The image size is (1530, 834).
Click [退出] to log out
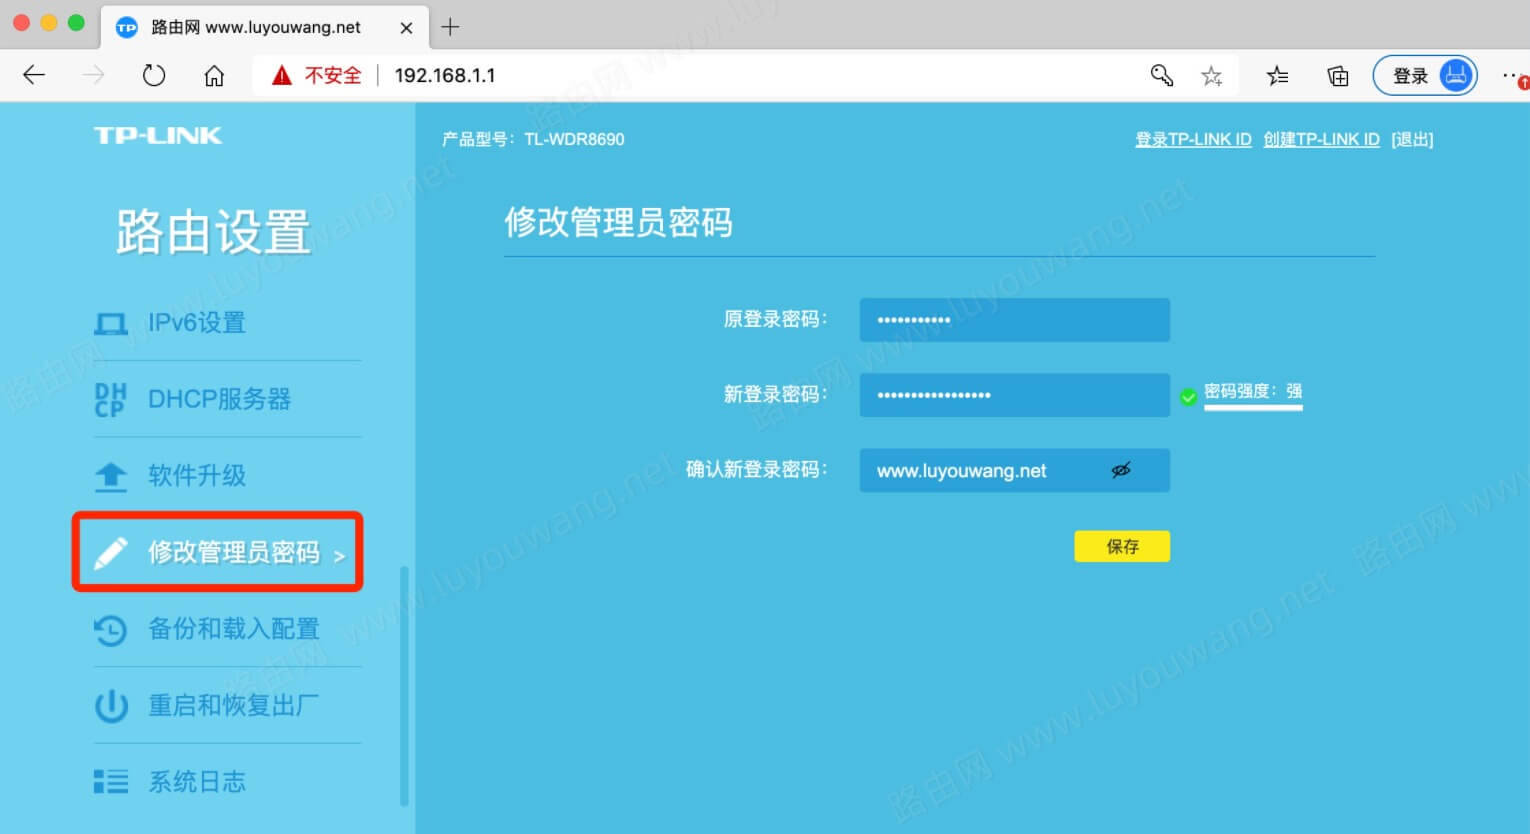1411,139
